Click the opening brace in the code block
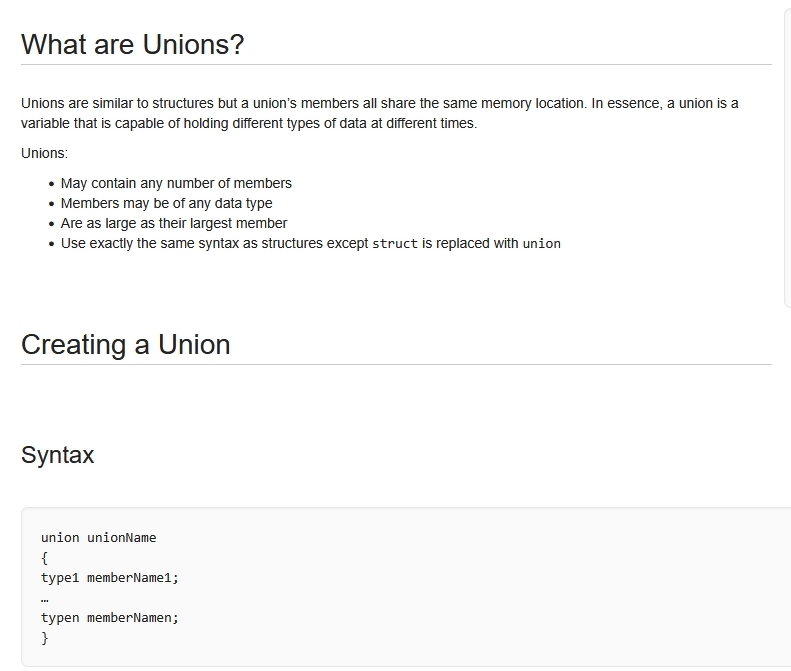 tap(45, 557)
